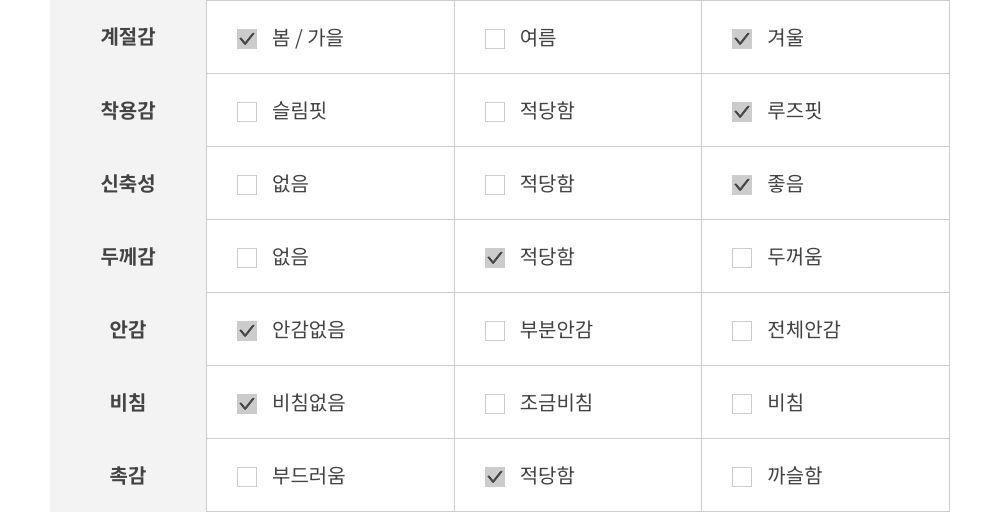Uncheck 적당함 in the 촉감 row

tap(495, 477)
